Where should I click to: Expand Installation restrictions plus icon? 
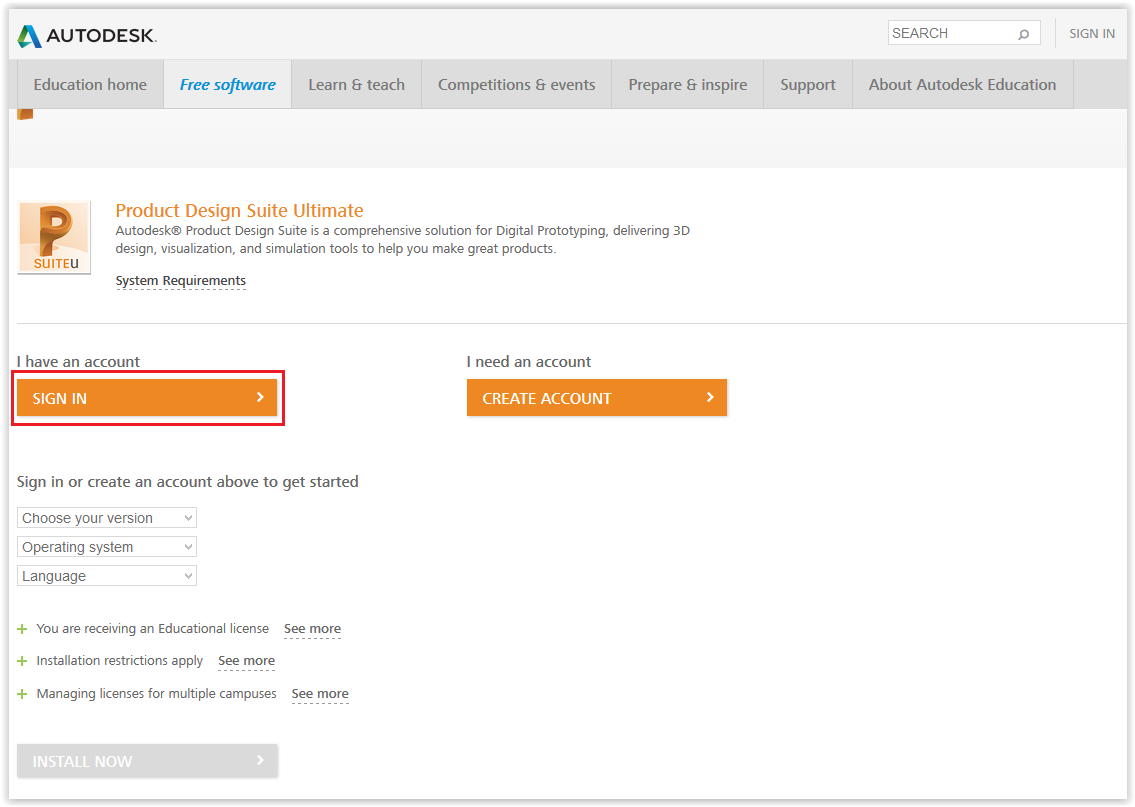coord(22,661)
